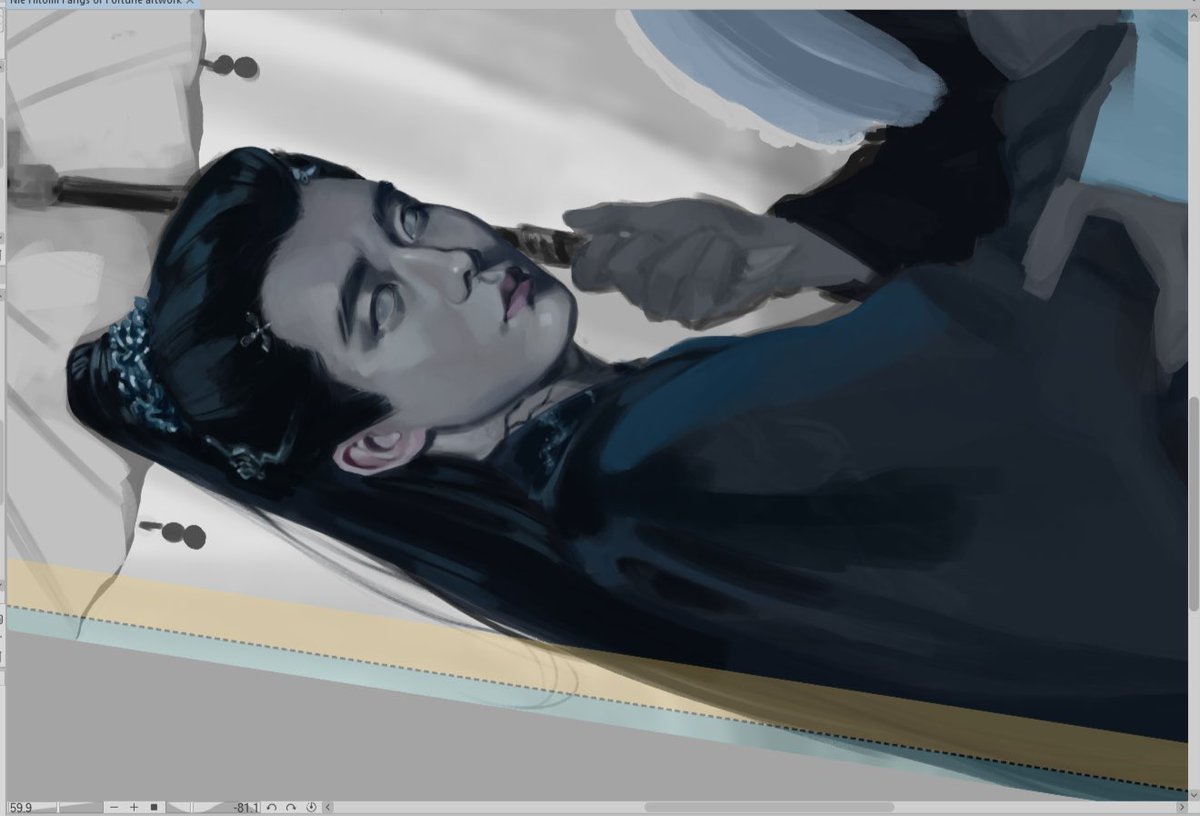1200x816 pixels.
Task: Click the fit-to-screen square button
Action: pyautogui.click(x=154, y=807)
